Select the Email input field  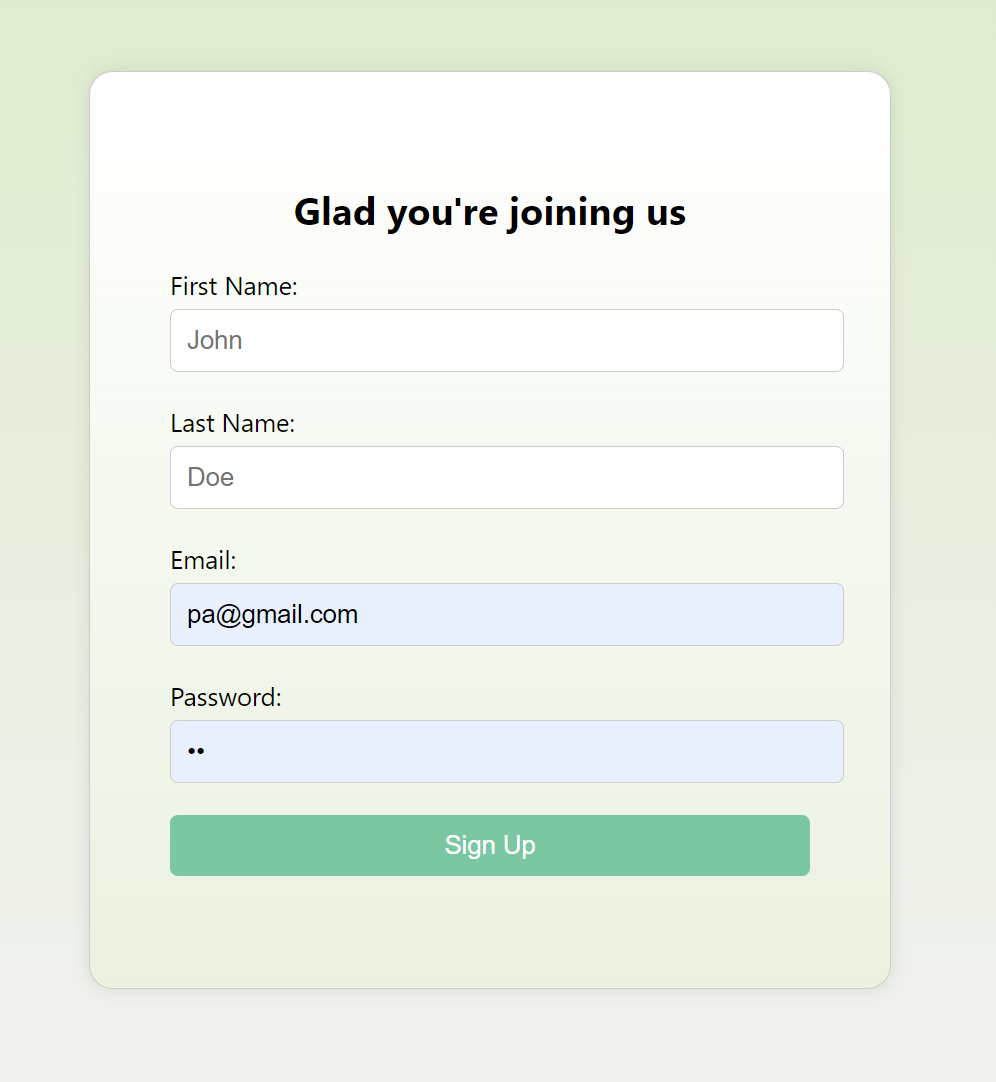click(x=506, y=614)
